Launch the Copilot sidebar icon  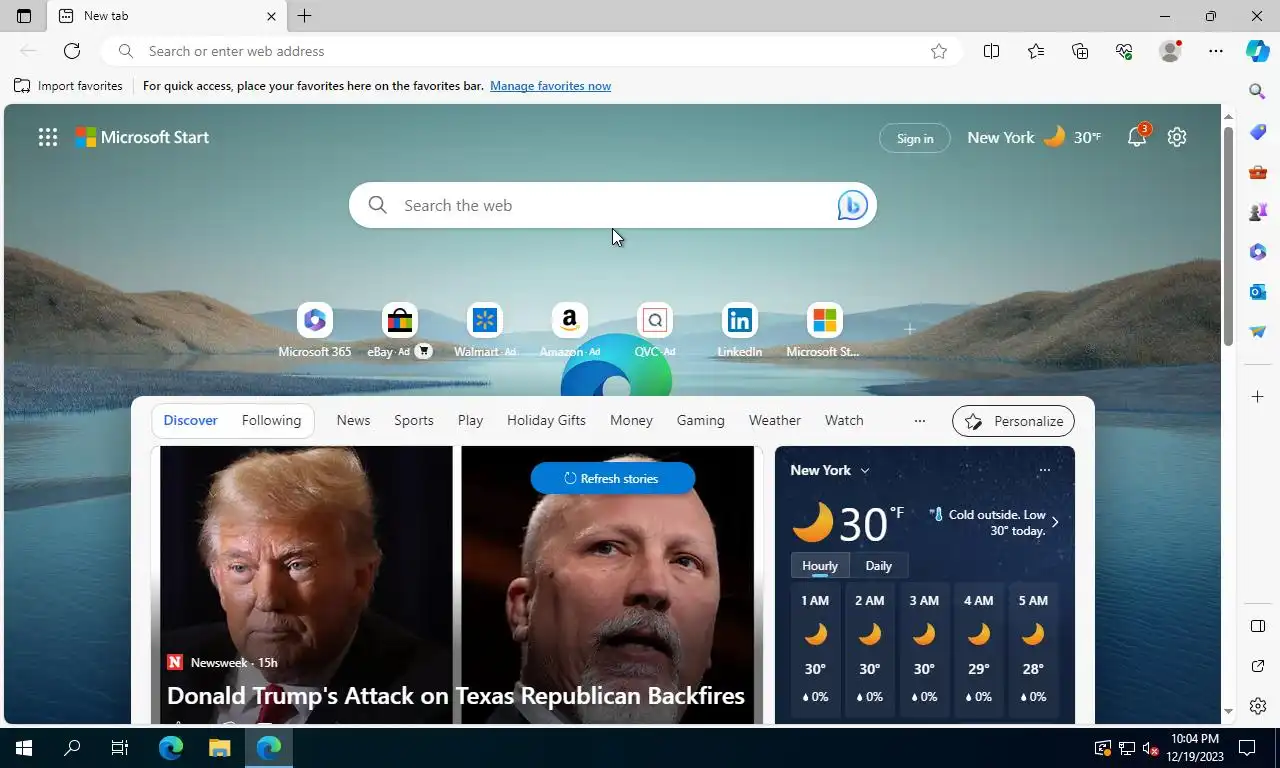(1258, 51)
